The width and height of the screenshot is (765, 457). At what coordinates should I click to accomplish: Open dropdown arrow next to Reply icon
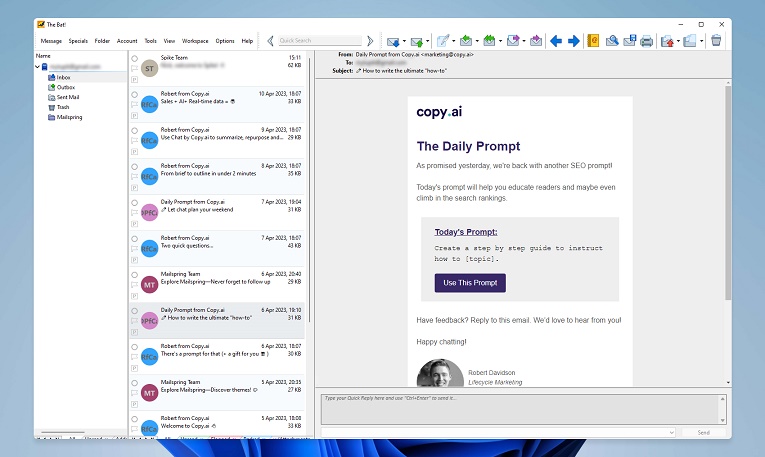477,41
